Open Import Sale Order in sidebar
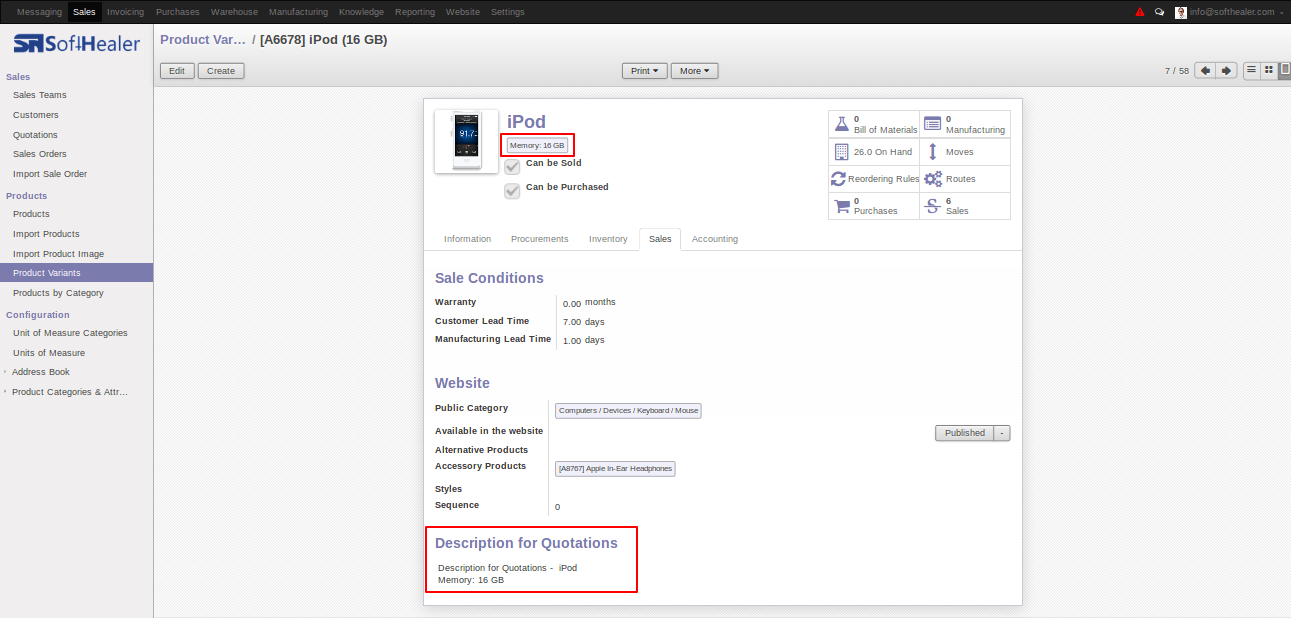1291x618 pixels. pos(50,174)
